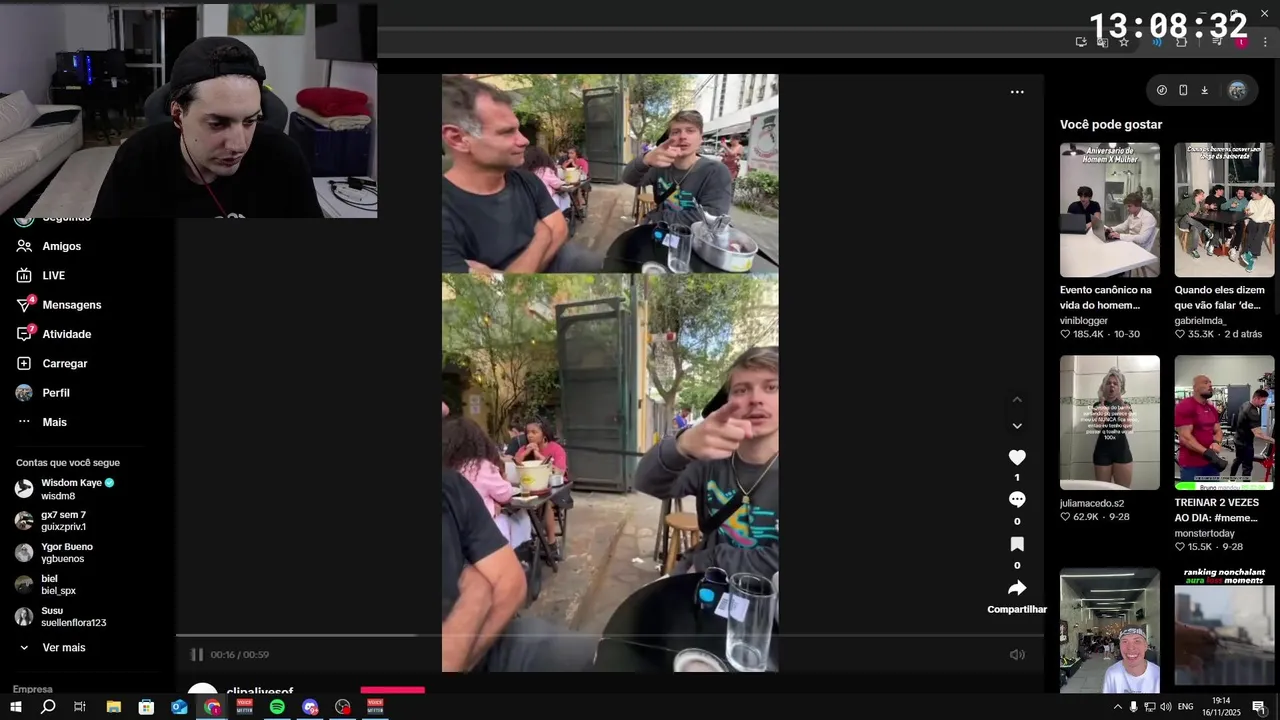
Task: Click the Carregar plus-square icon
Action: tap(24, 364)
